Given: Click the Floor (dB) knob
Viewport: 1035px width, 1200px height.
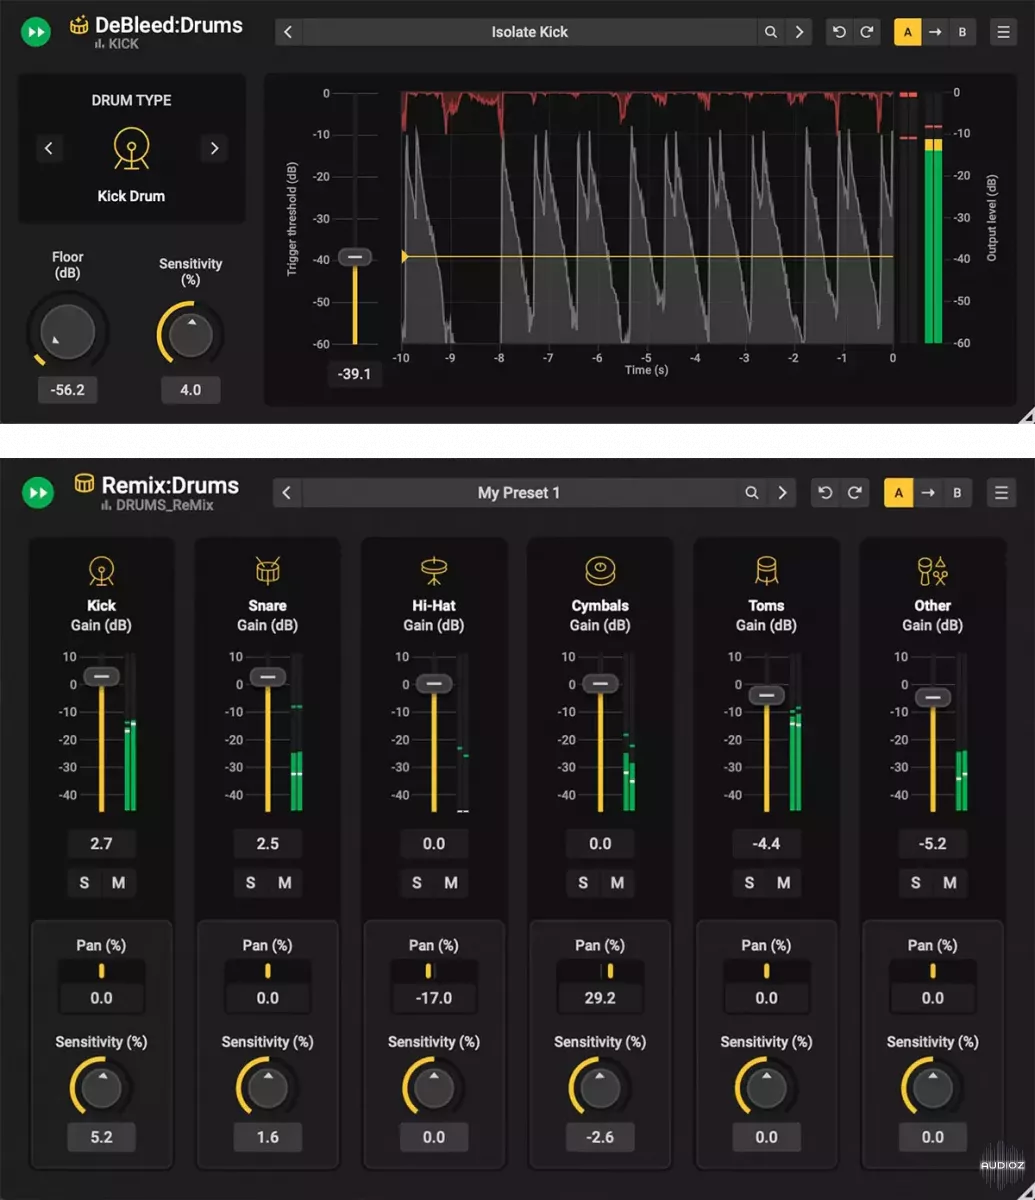Looking at the screenshot, I should pyautogui.click(x=67, y=332).
